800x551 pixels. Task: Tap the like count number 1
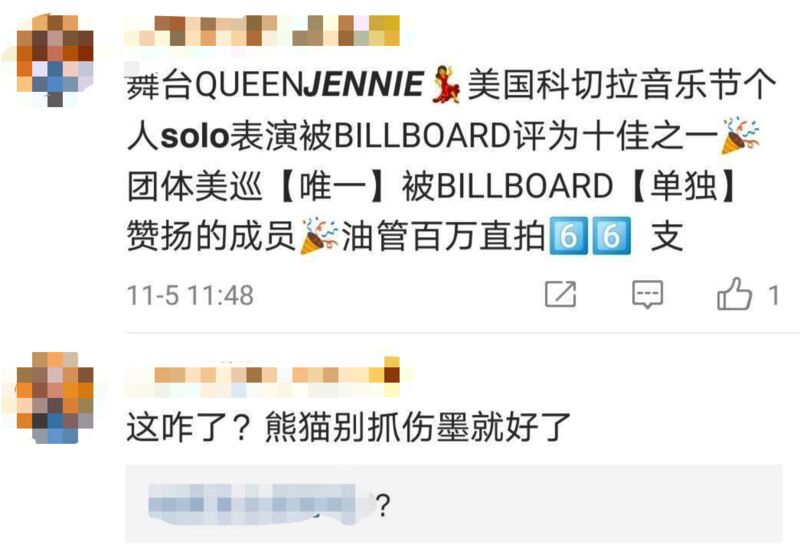[774, 295]
